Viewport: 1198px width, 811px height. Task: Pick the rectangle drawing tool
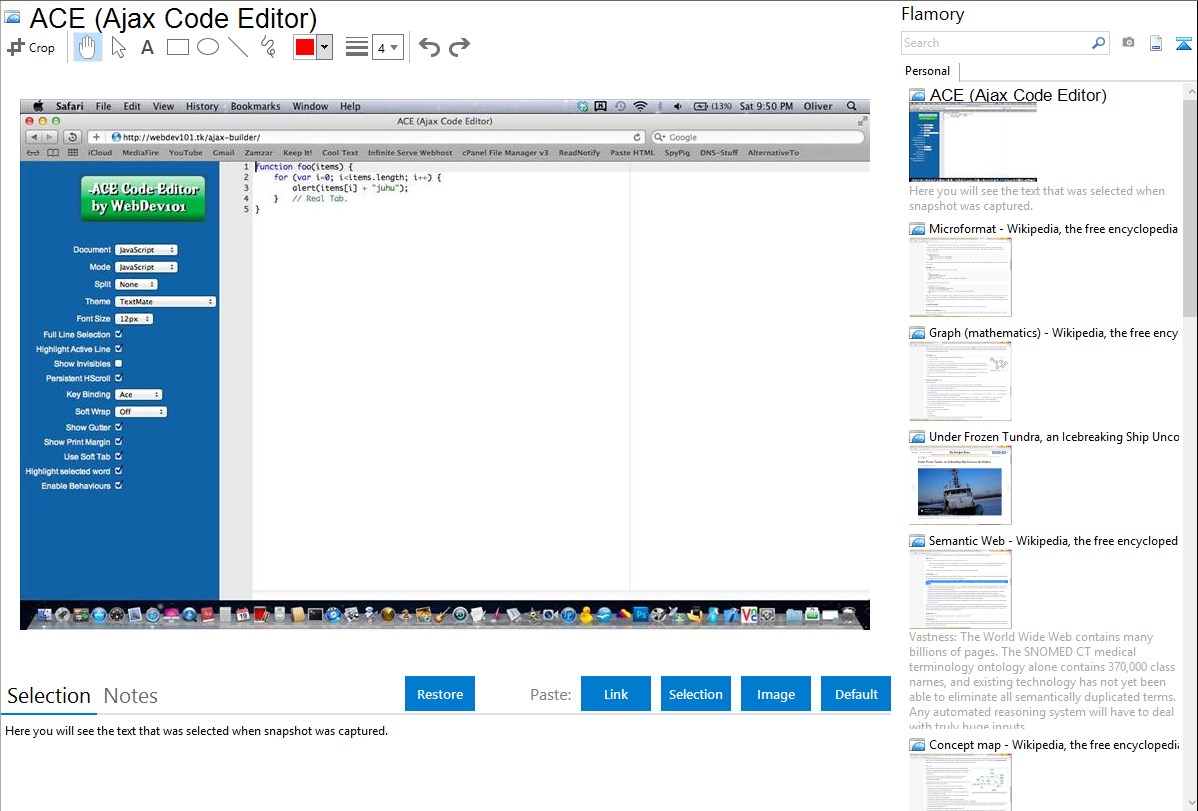(177, 47)
